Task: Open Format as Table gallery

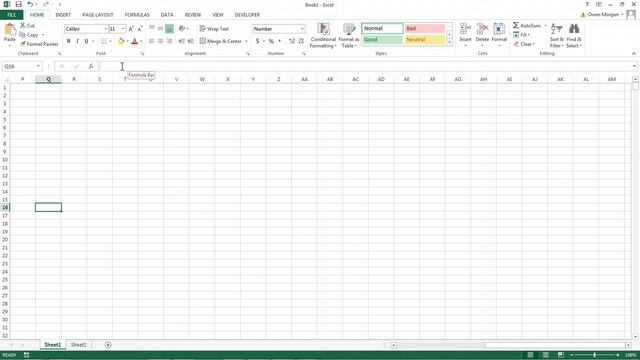Action: pyautogui.click(x=349, y=36)
